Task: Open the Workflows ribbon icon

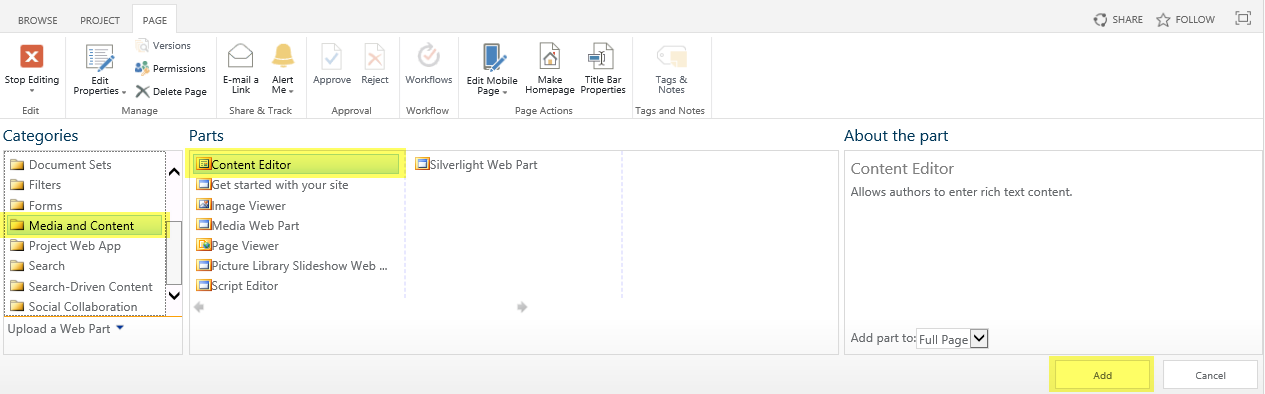Action: [428, 56]
